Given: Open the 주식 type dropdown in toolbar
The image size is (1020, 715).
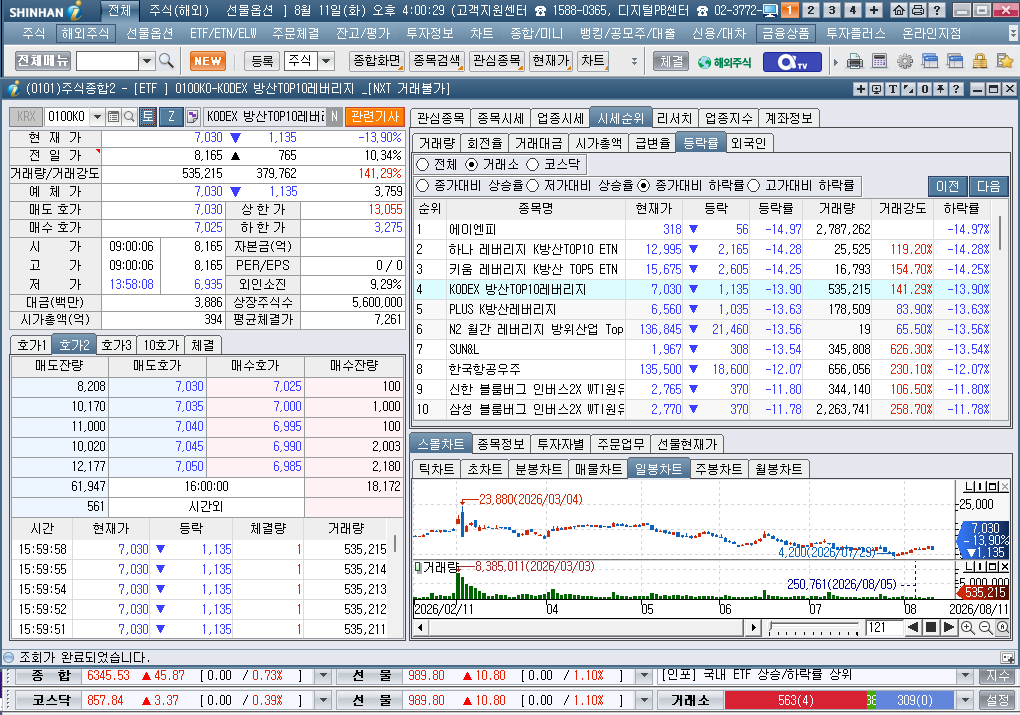Looking at the screenshot, I should pos(326,61).
